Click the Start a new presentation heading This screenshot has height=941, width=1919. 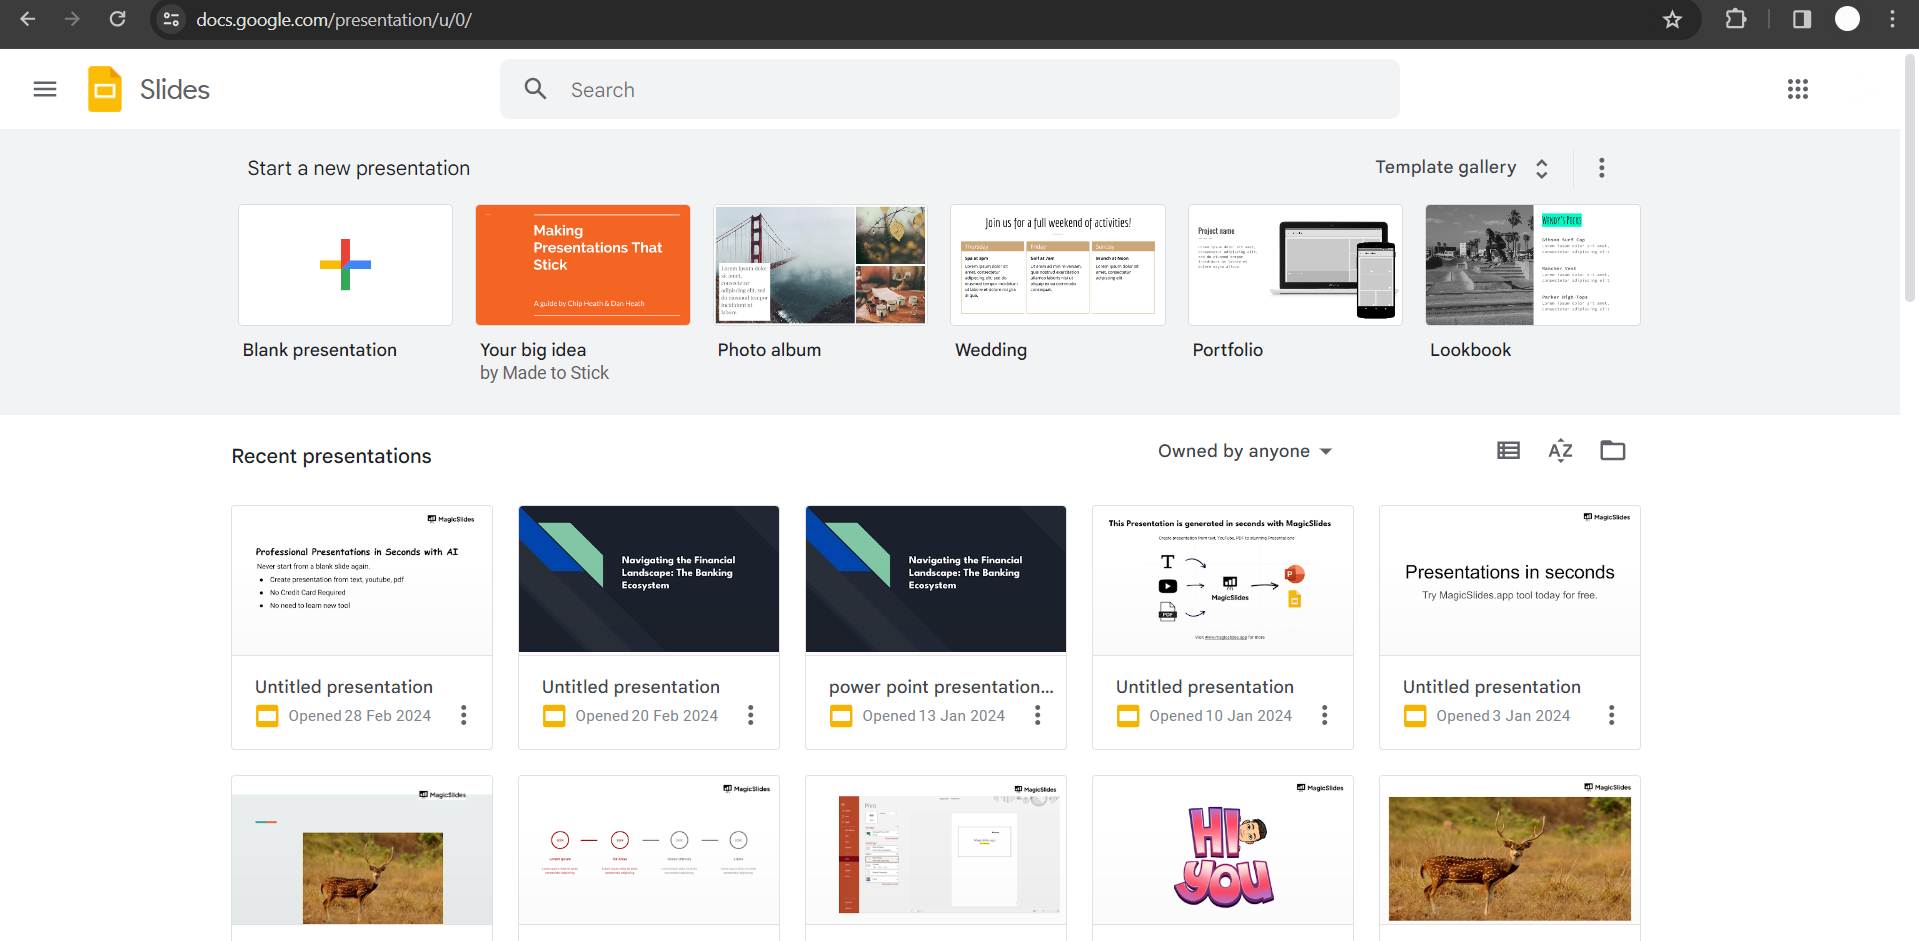[x=359, y=168]
